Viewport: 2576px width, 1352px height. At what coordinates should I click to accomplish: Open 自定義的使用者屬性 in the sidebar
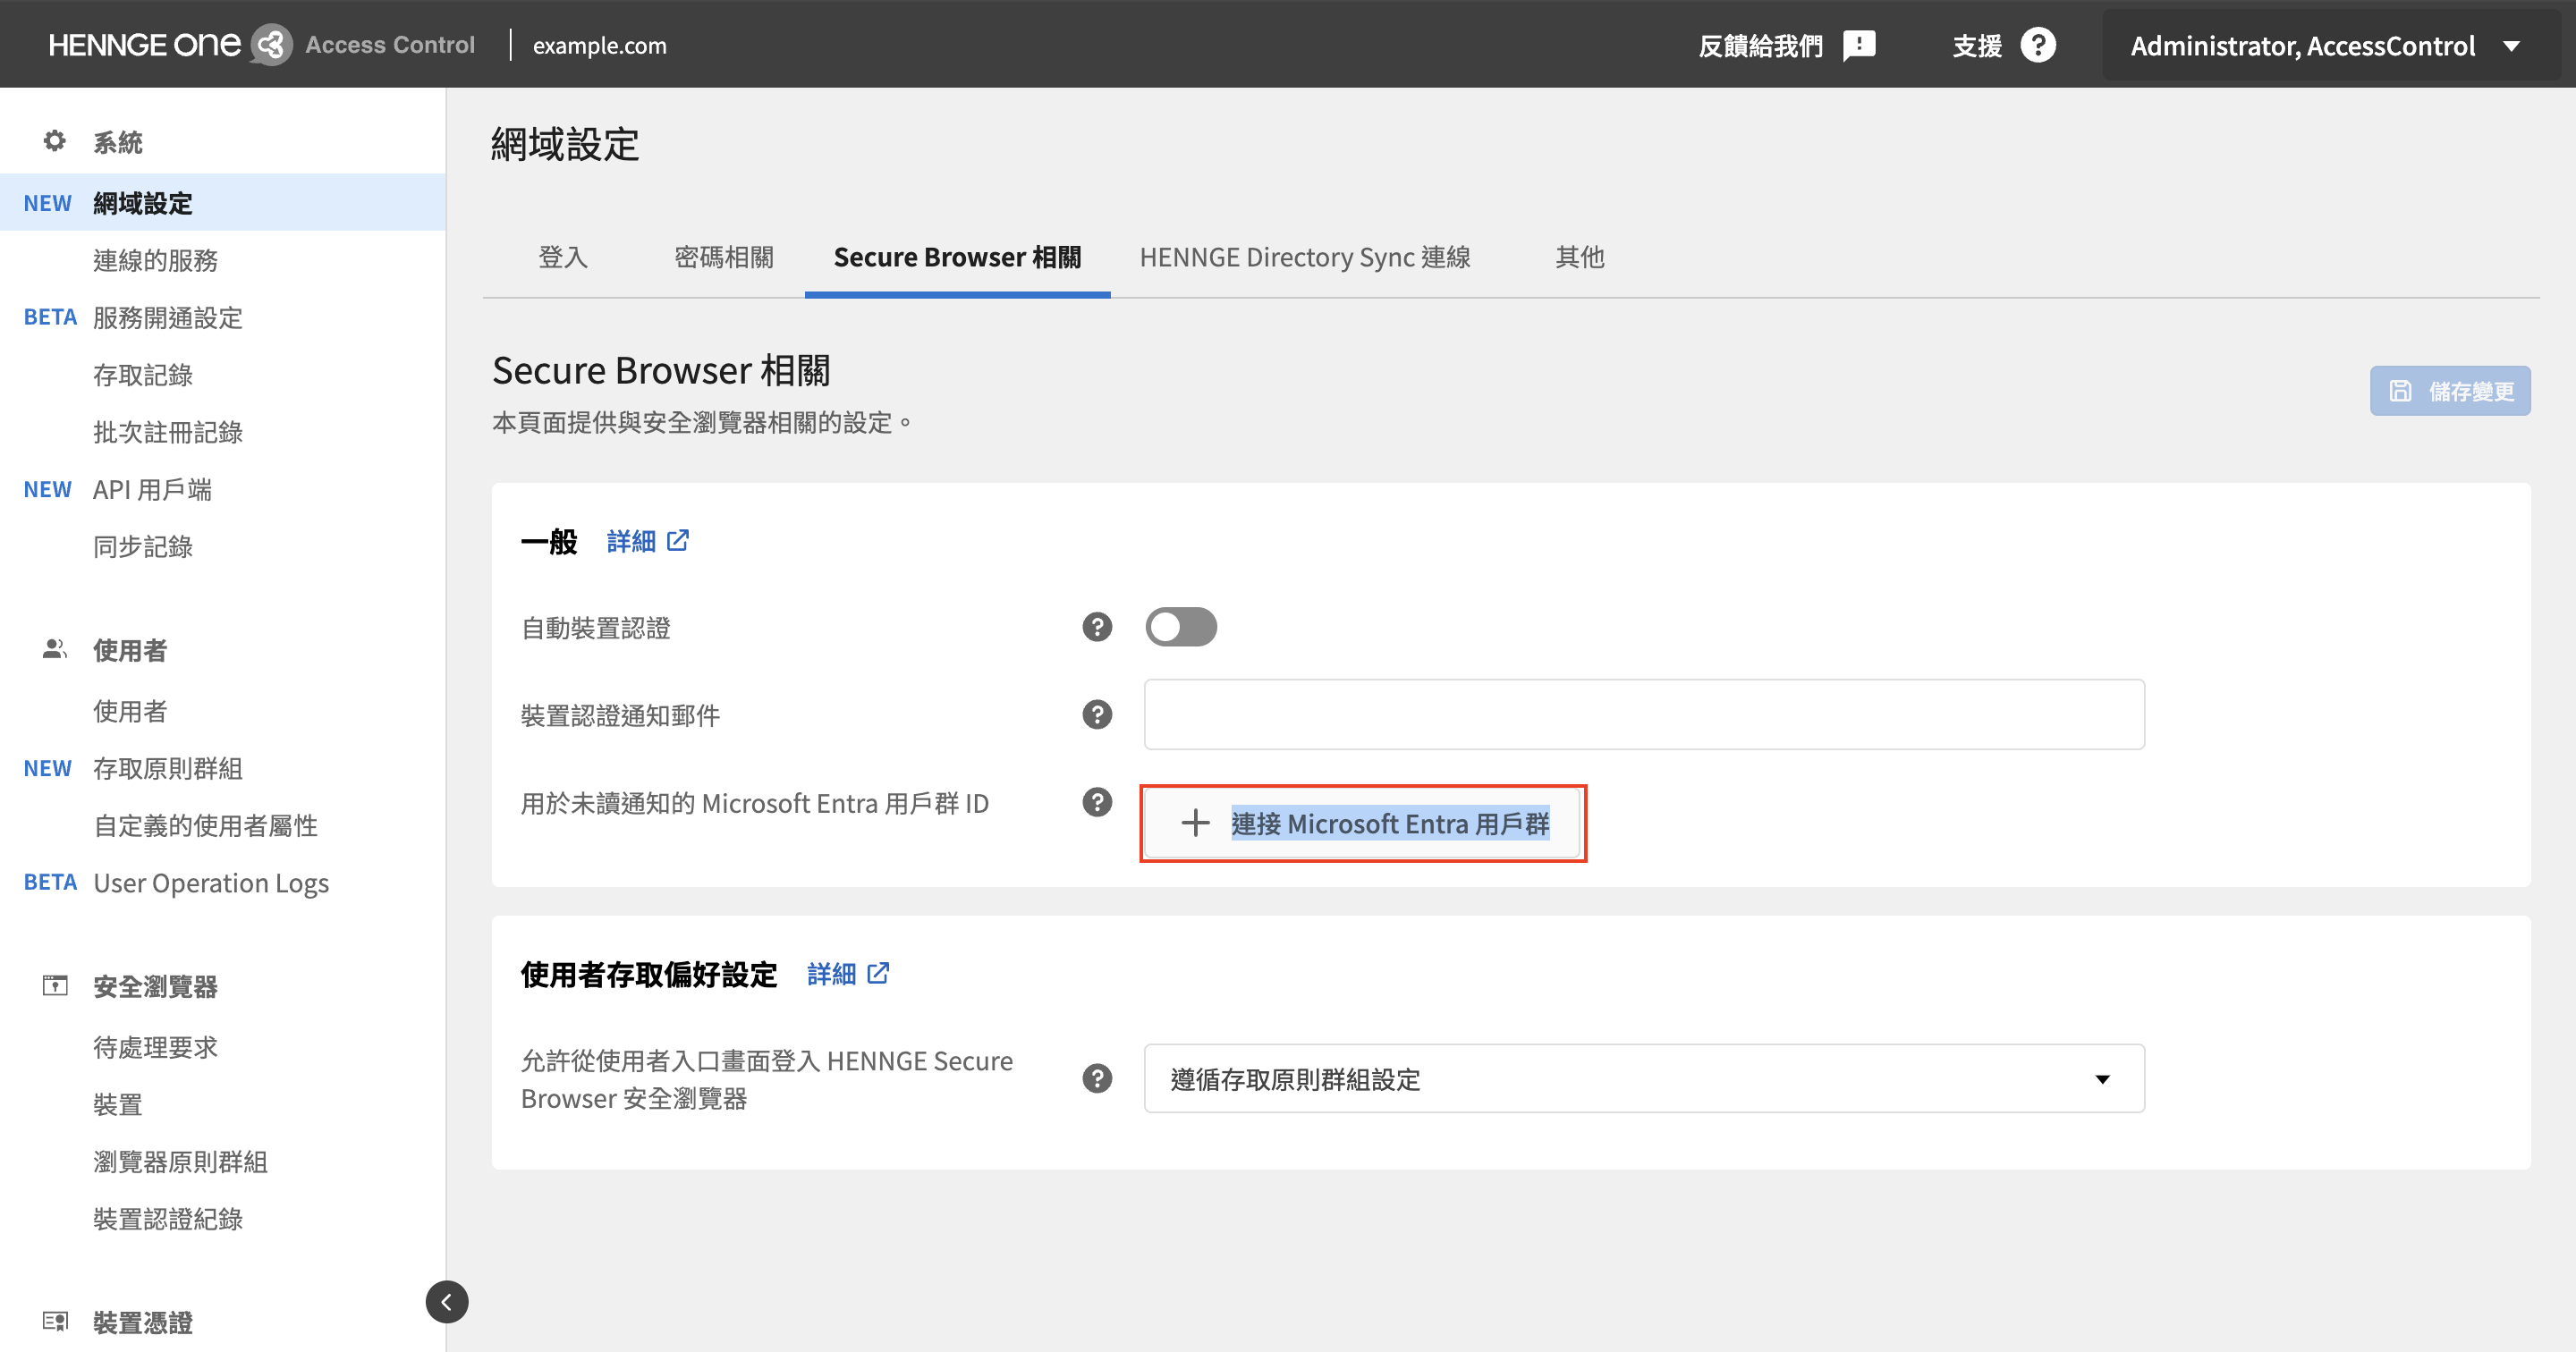[x=205, y=825]
